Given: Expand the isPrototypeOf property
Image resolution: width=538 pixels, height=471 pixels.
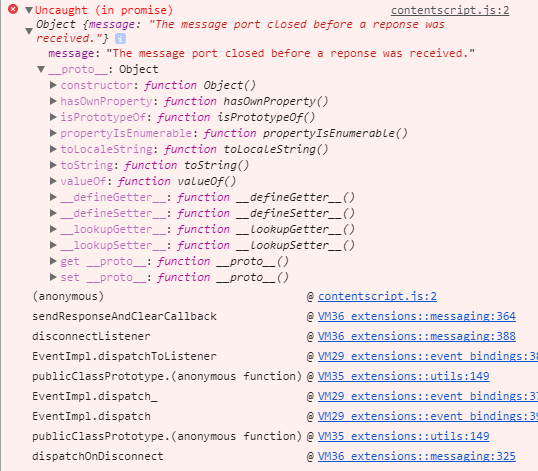Looking at the screenshot, I should point(53,117).
